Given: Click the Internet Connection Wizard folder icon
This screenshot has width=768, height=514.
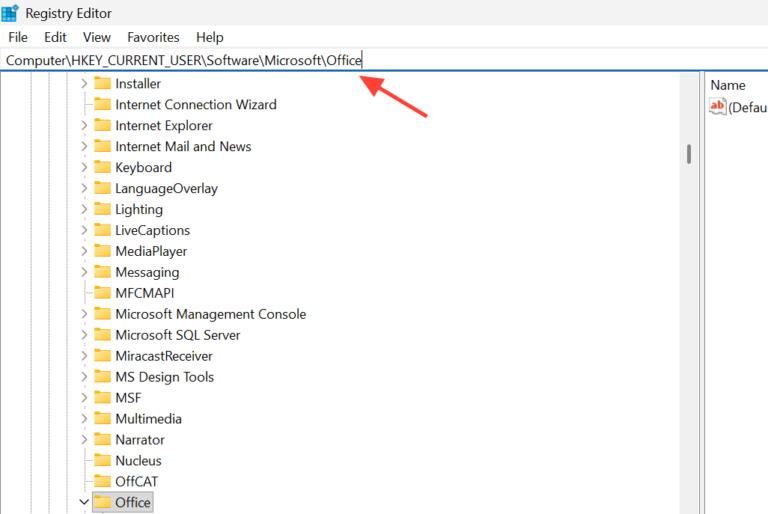Looking at the screenshot, I should point(102,104).
